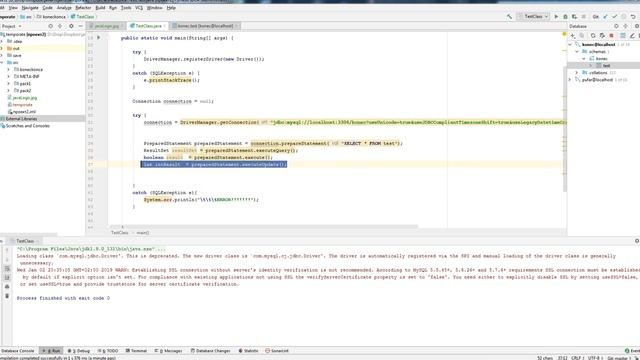The height and width of the screenshot is (360, 640).
Task: Open the Tools menu
Action: (x=126, y=8)
